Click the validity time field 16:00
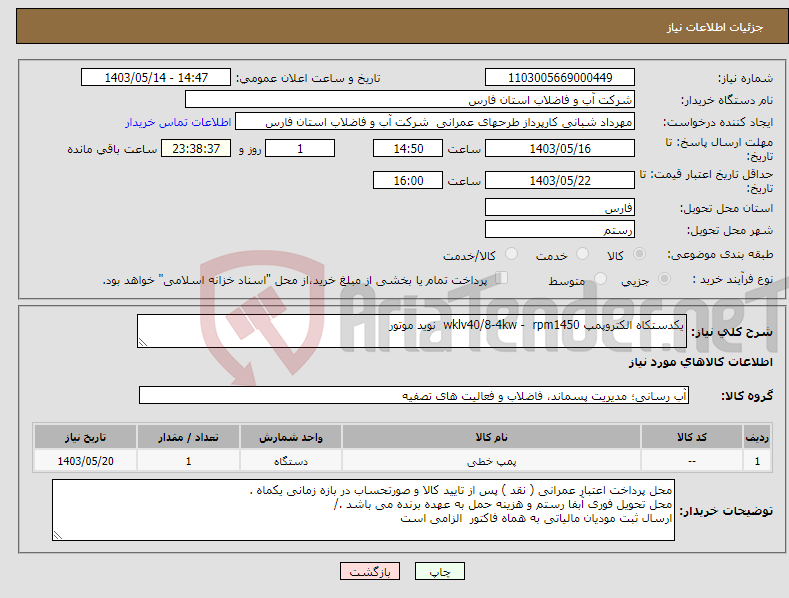The width and height of the screenshot is (789, 598). (408, 180)
